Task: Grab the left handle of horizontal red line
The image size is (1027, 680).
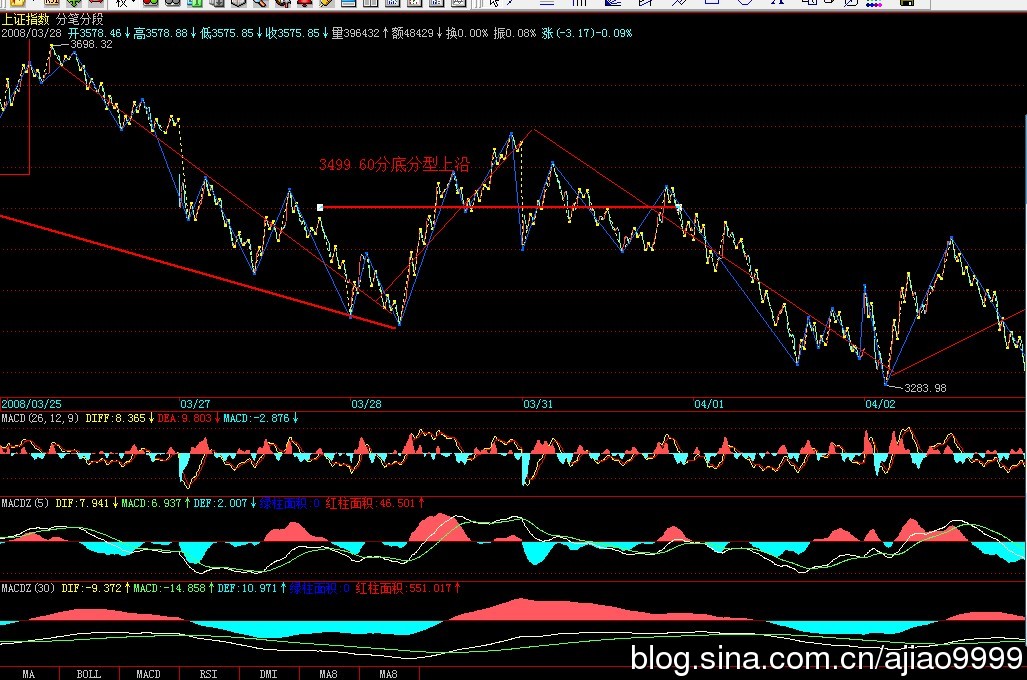Action: [320, 207]
